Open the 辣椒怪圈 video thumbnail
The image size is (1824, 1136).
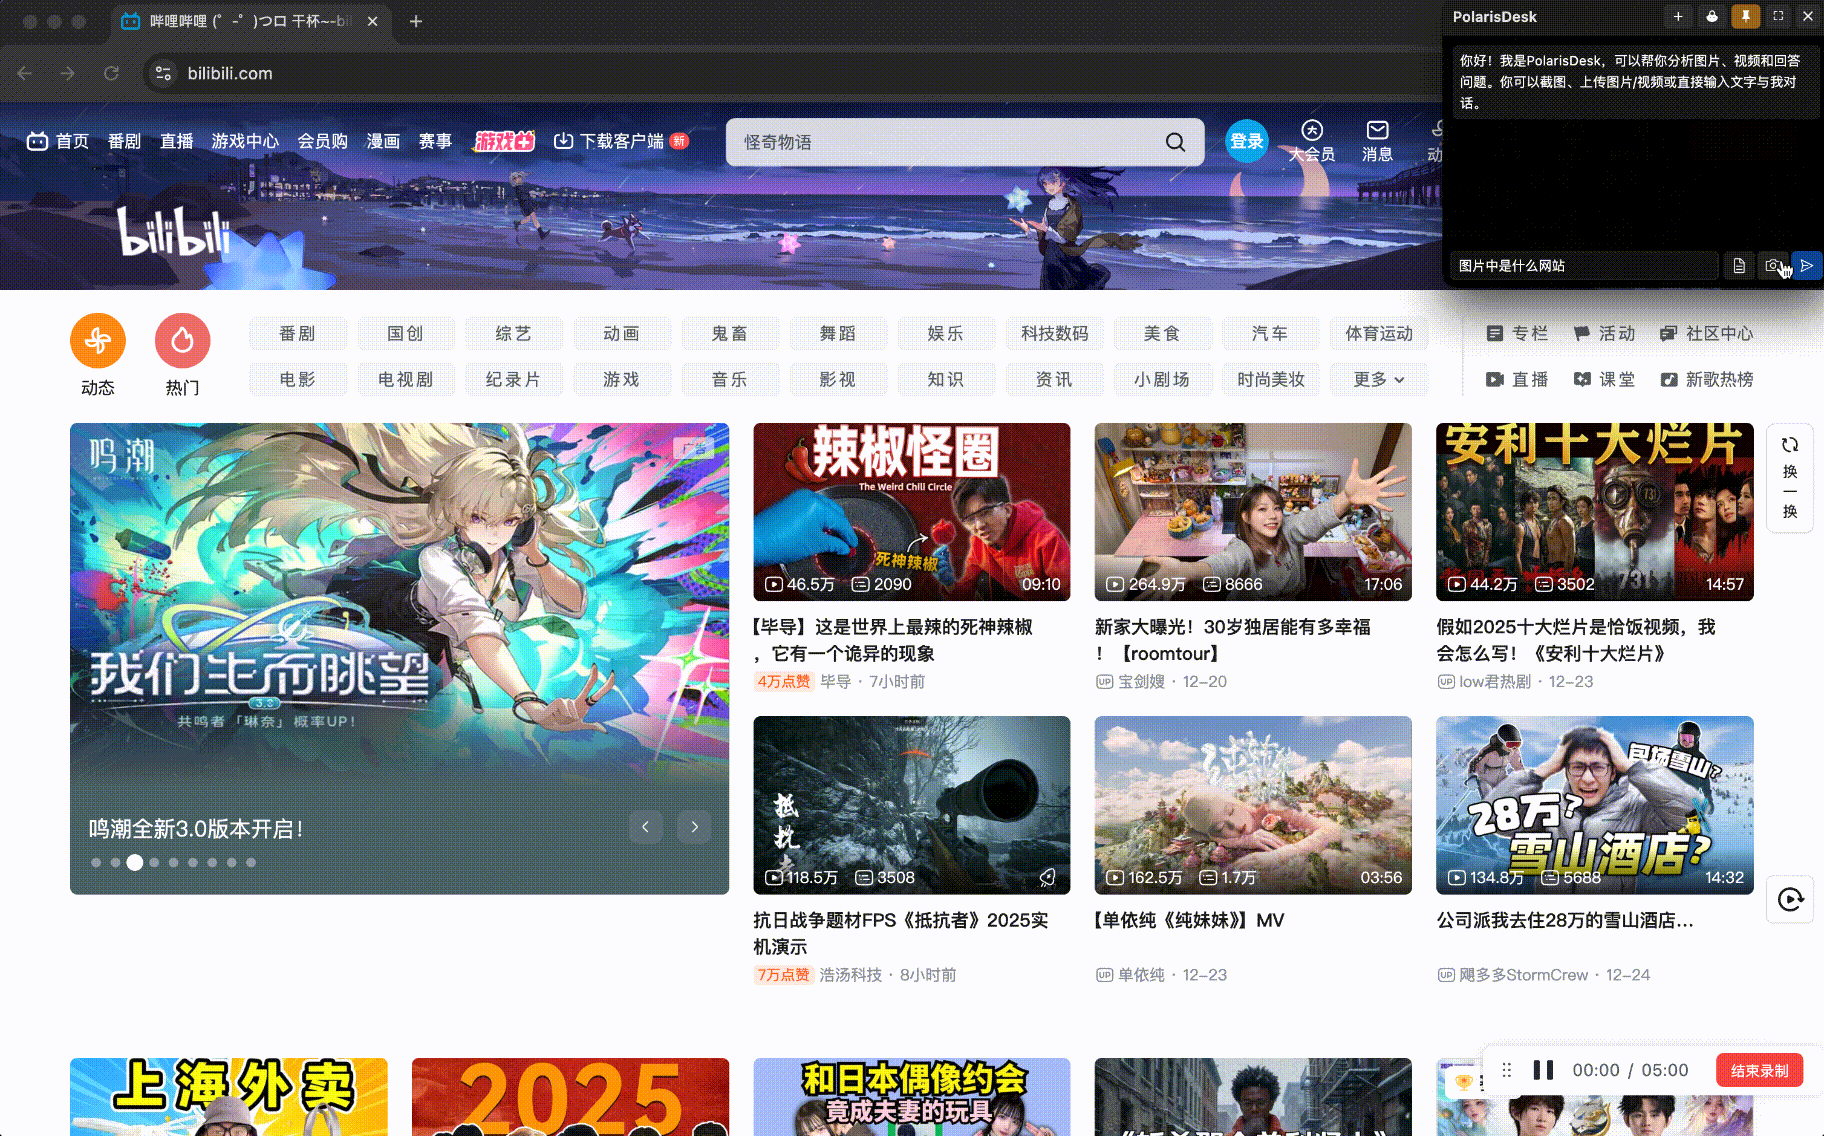tap(911, 512)
